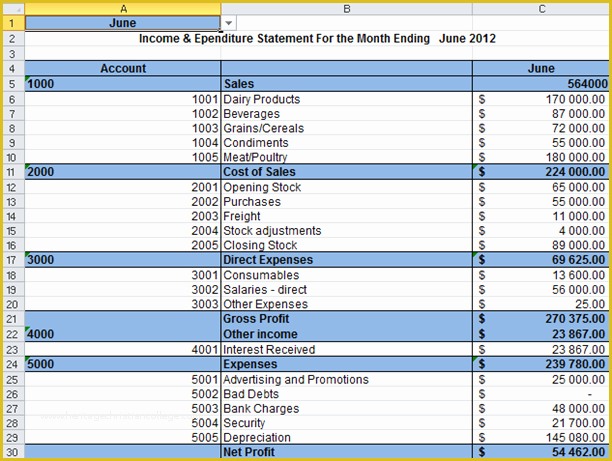Select the Account header cell
Image resolution: width=612 pixels, height=461 pixels.
point(123,68)
